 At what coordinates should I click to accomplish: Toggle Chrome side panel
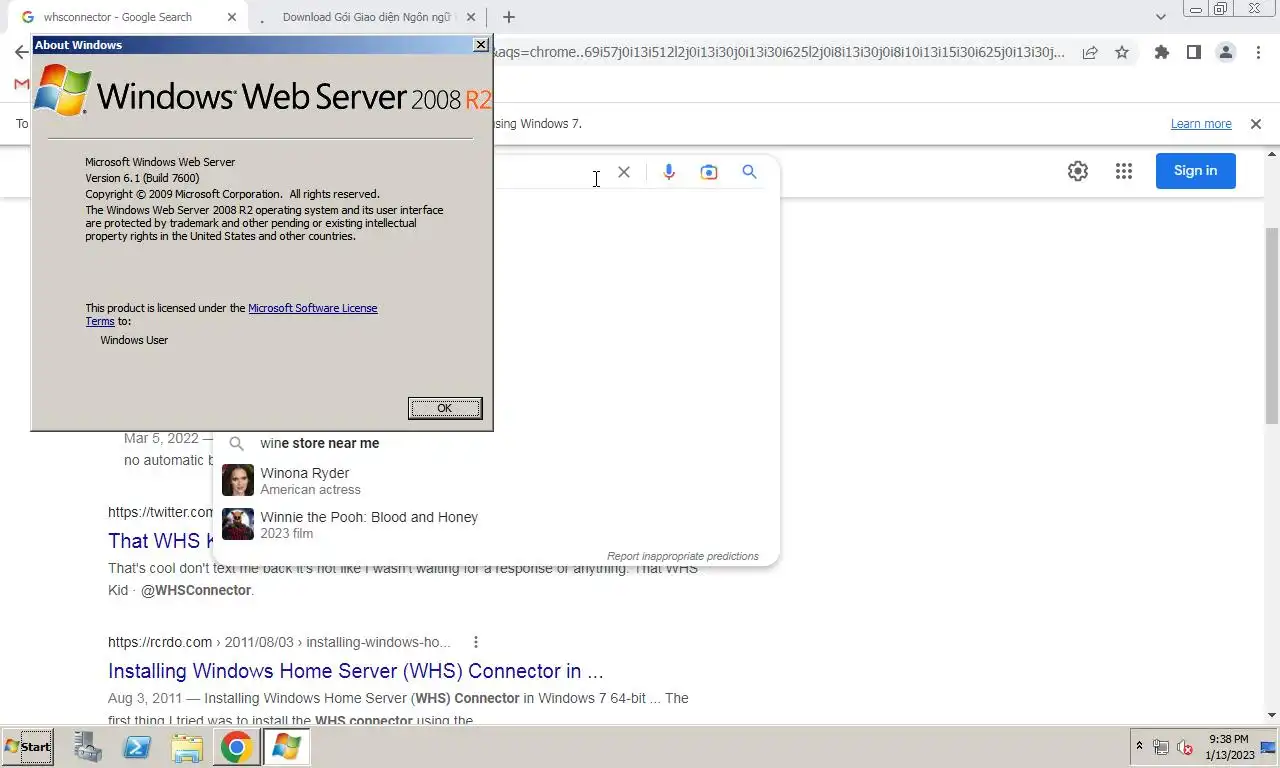(x=1193, y=53)
